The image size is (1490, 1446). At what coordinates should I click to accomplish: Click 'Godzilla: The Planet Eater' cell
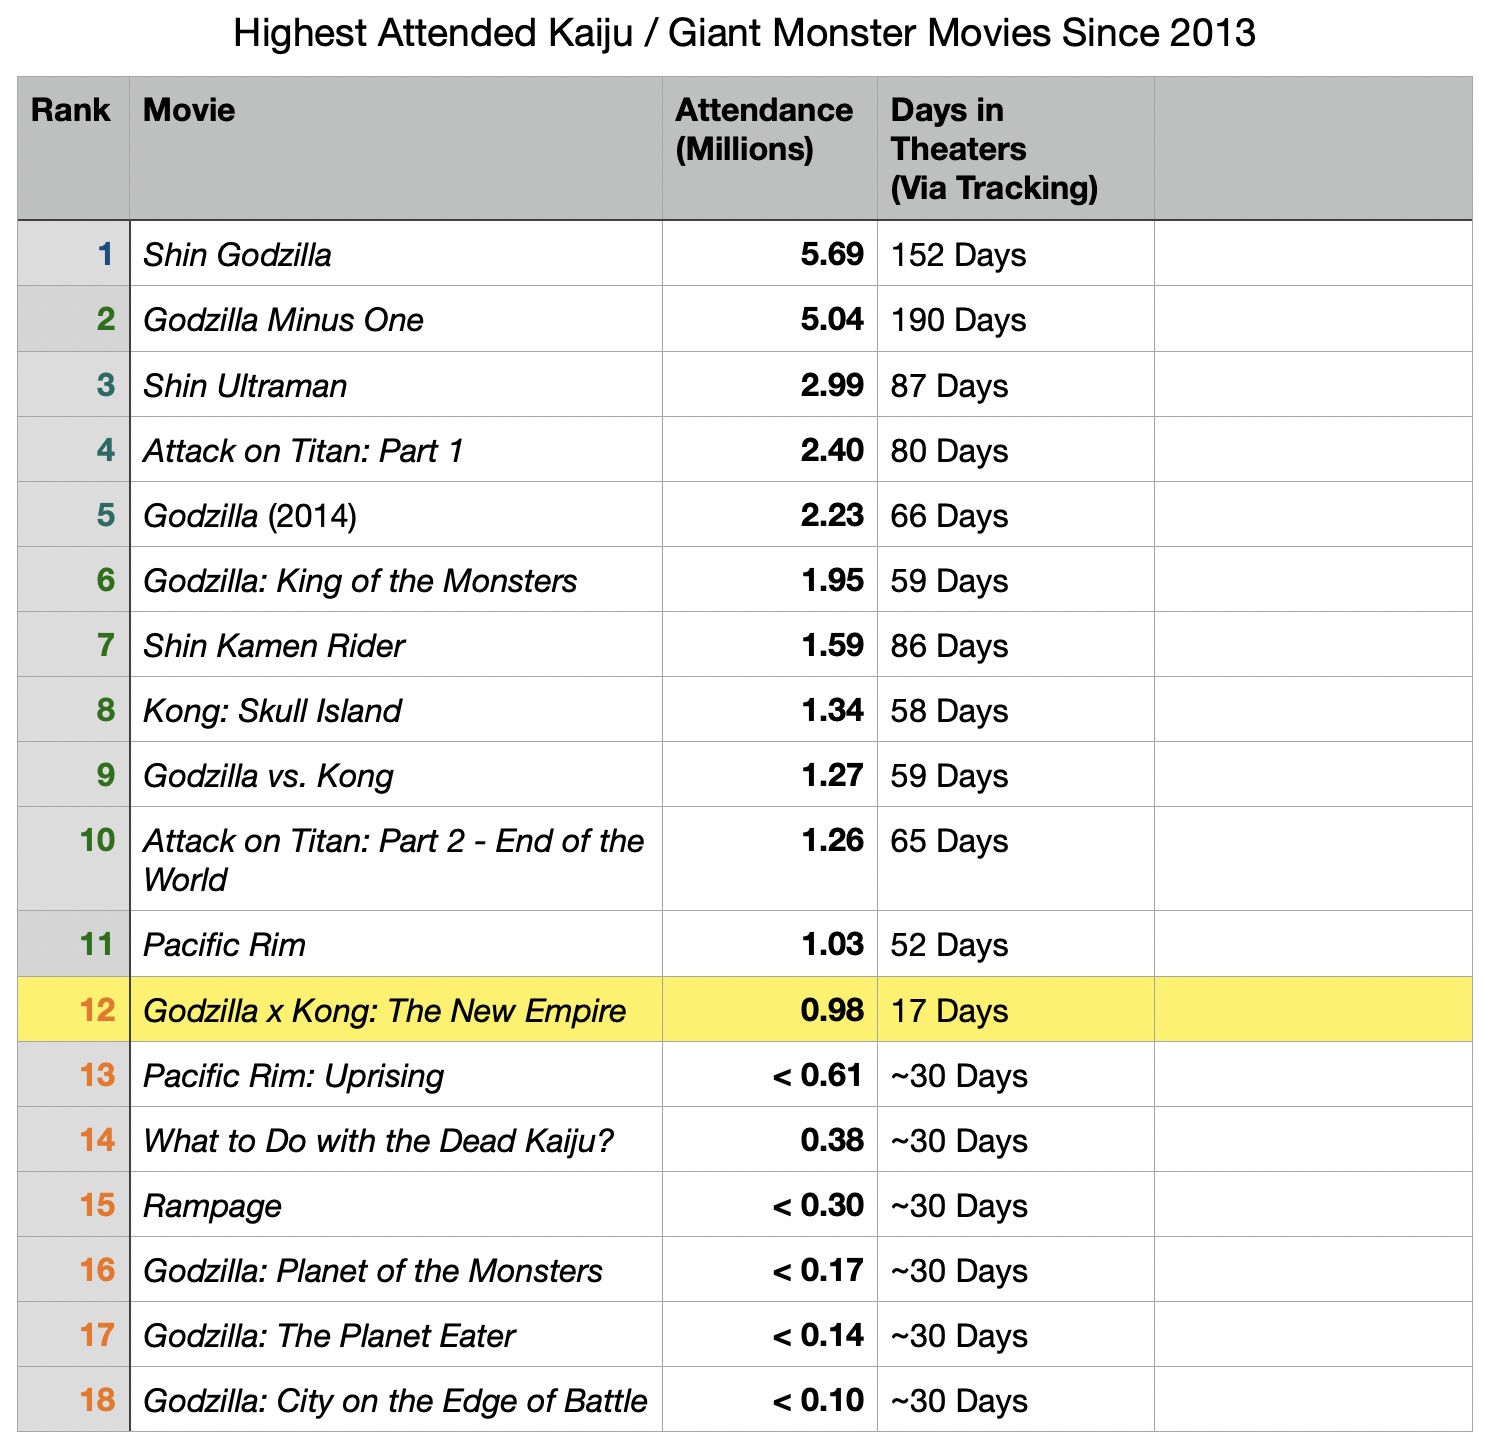[396, 1334]
